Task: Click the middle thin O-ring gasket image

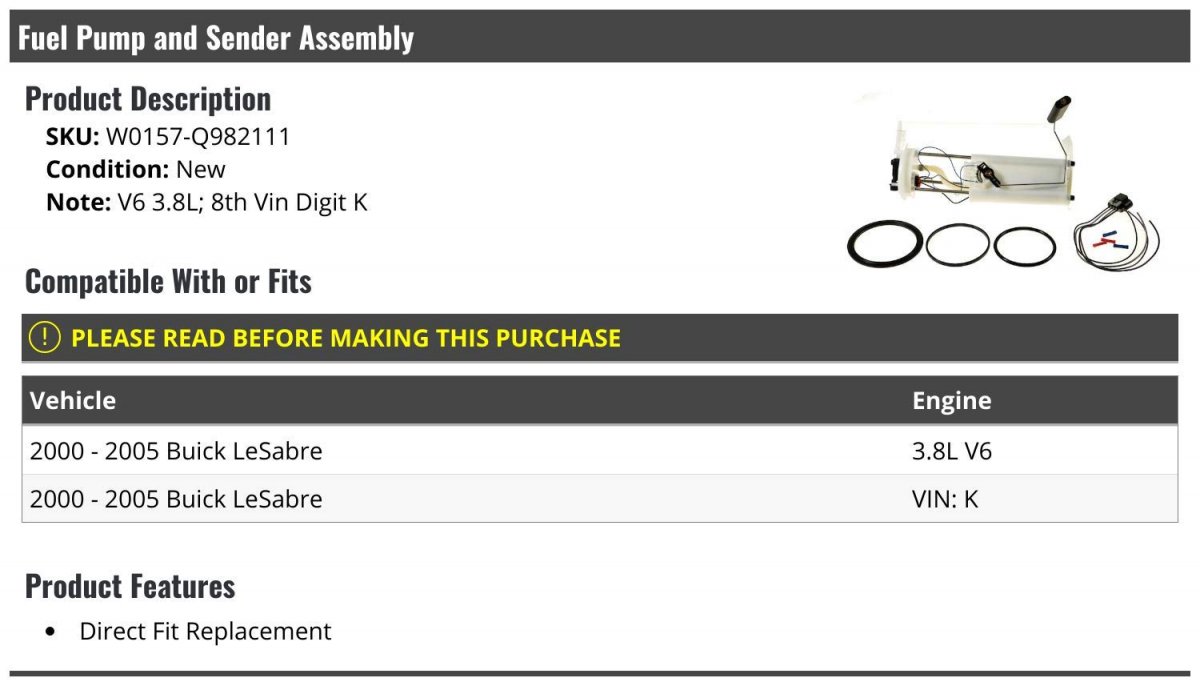Action: pyautogui.click(x=957, y=244)
